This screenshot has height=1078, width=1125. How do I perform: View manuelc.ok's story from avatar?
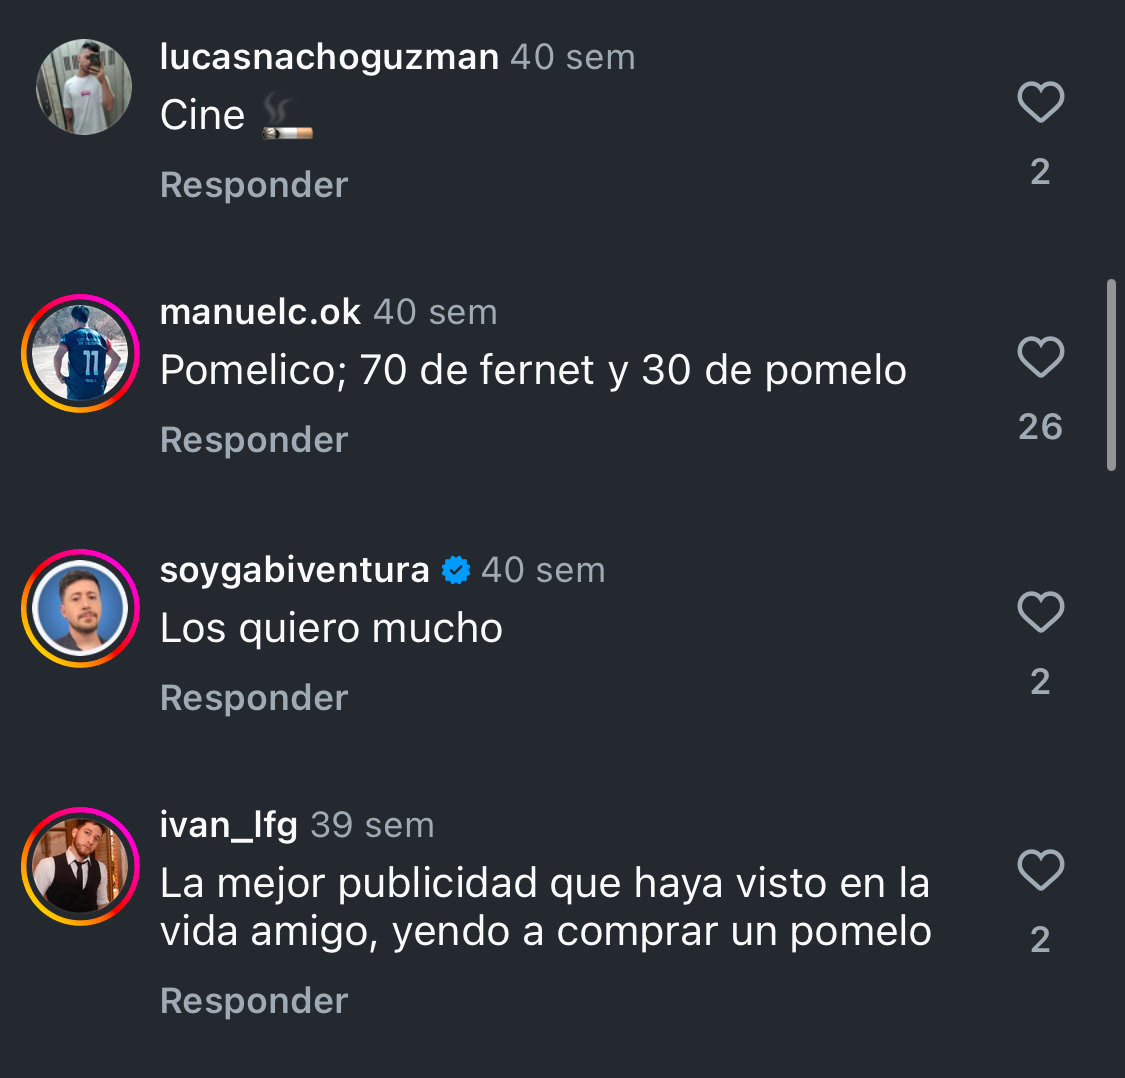(80, 354)
